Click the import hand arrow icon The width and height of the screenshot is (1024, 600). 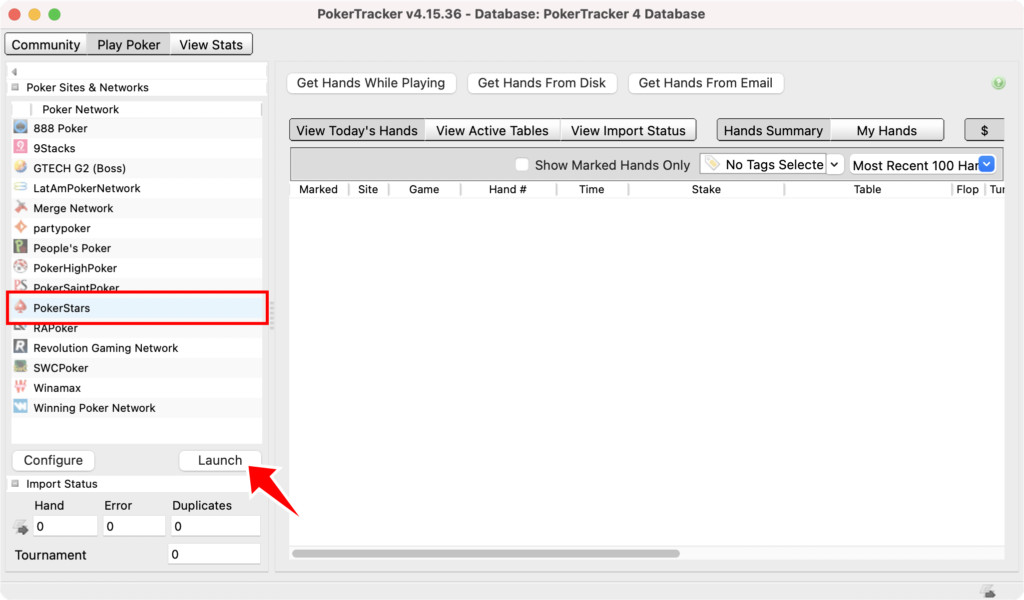point(21,527)
